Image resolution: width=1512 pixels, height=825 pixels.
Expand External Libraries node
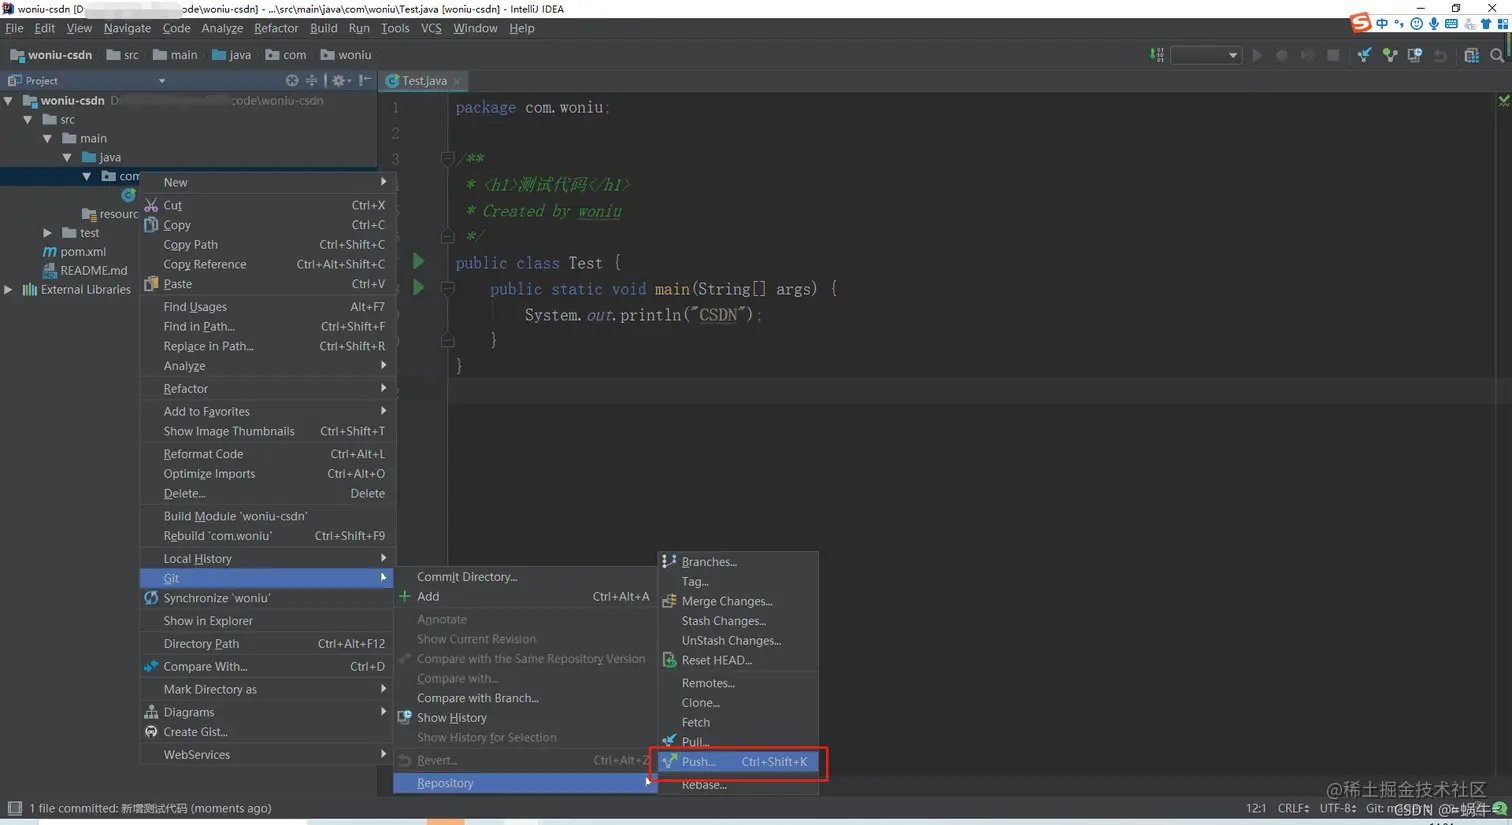(x=9, y=289)
